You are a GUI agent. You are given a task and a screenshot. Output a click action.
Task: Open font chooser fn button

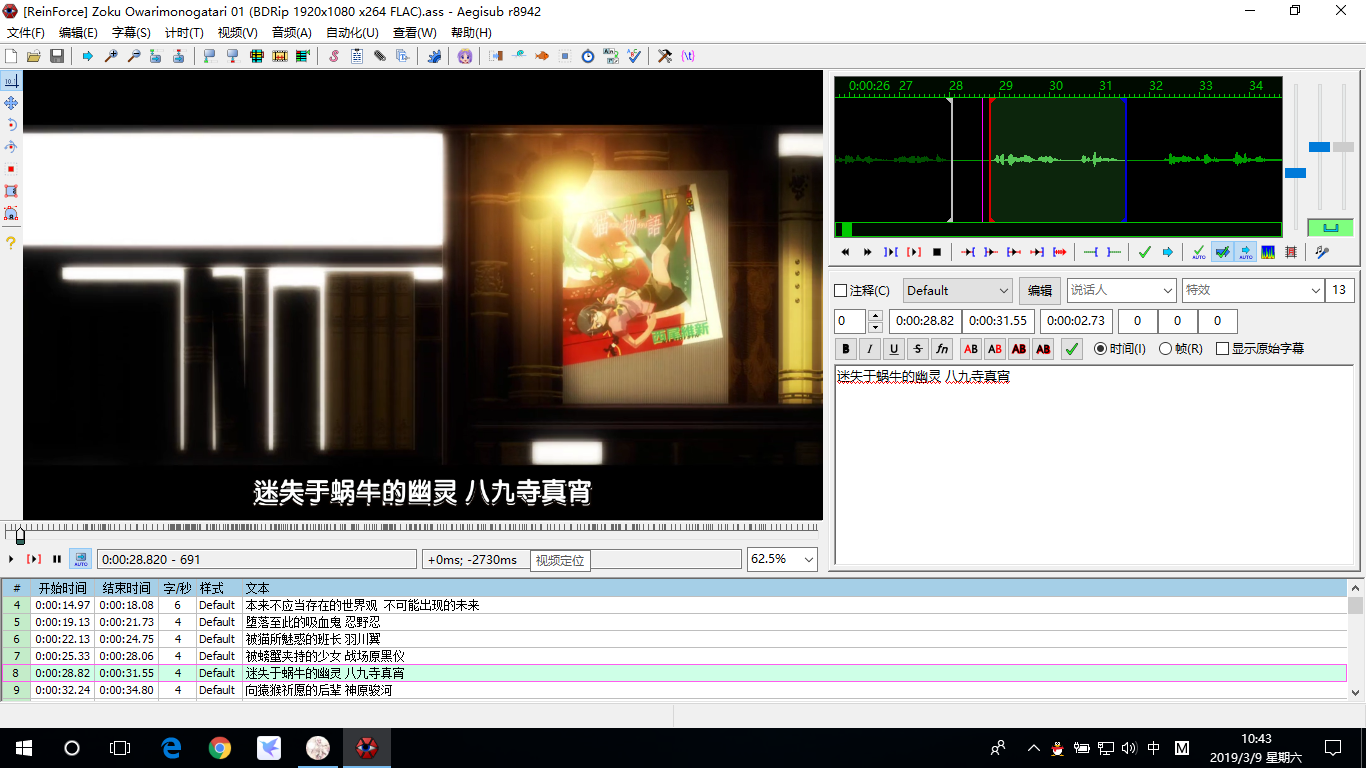click(x=942, y=349)
